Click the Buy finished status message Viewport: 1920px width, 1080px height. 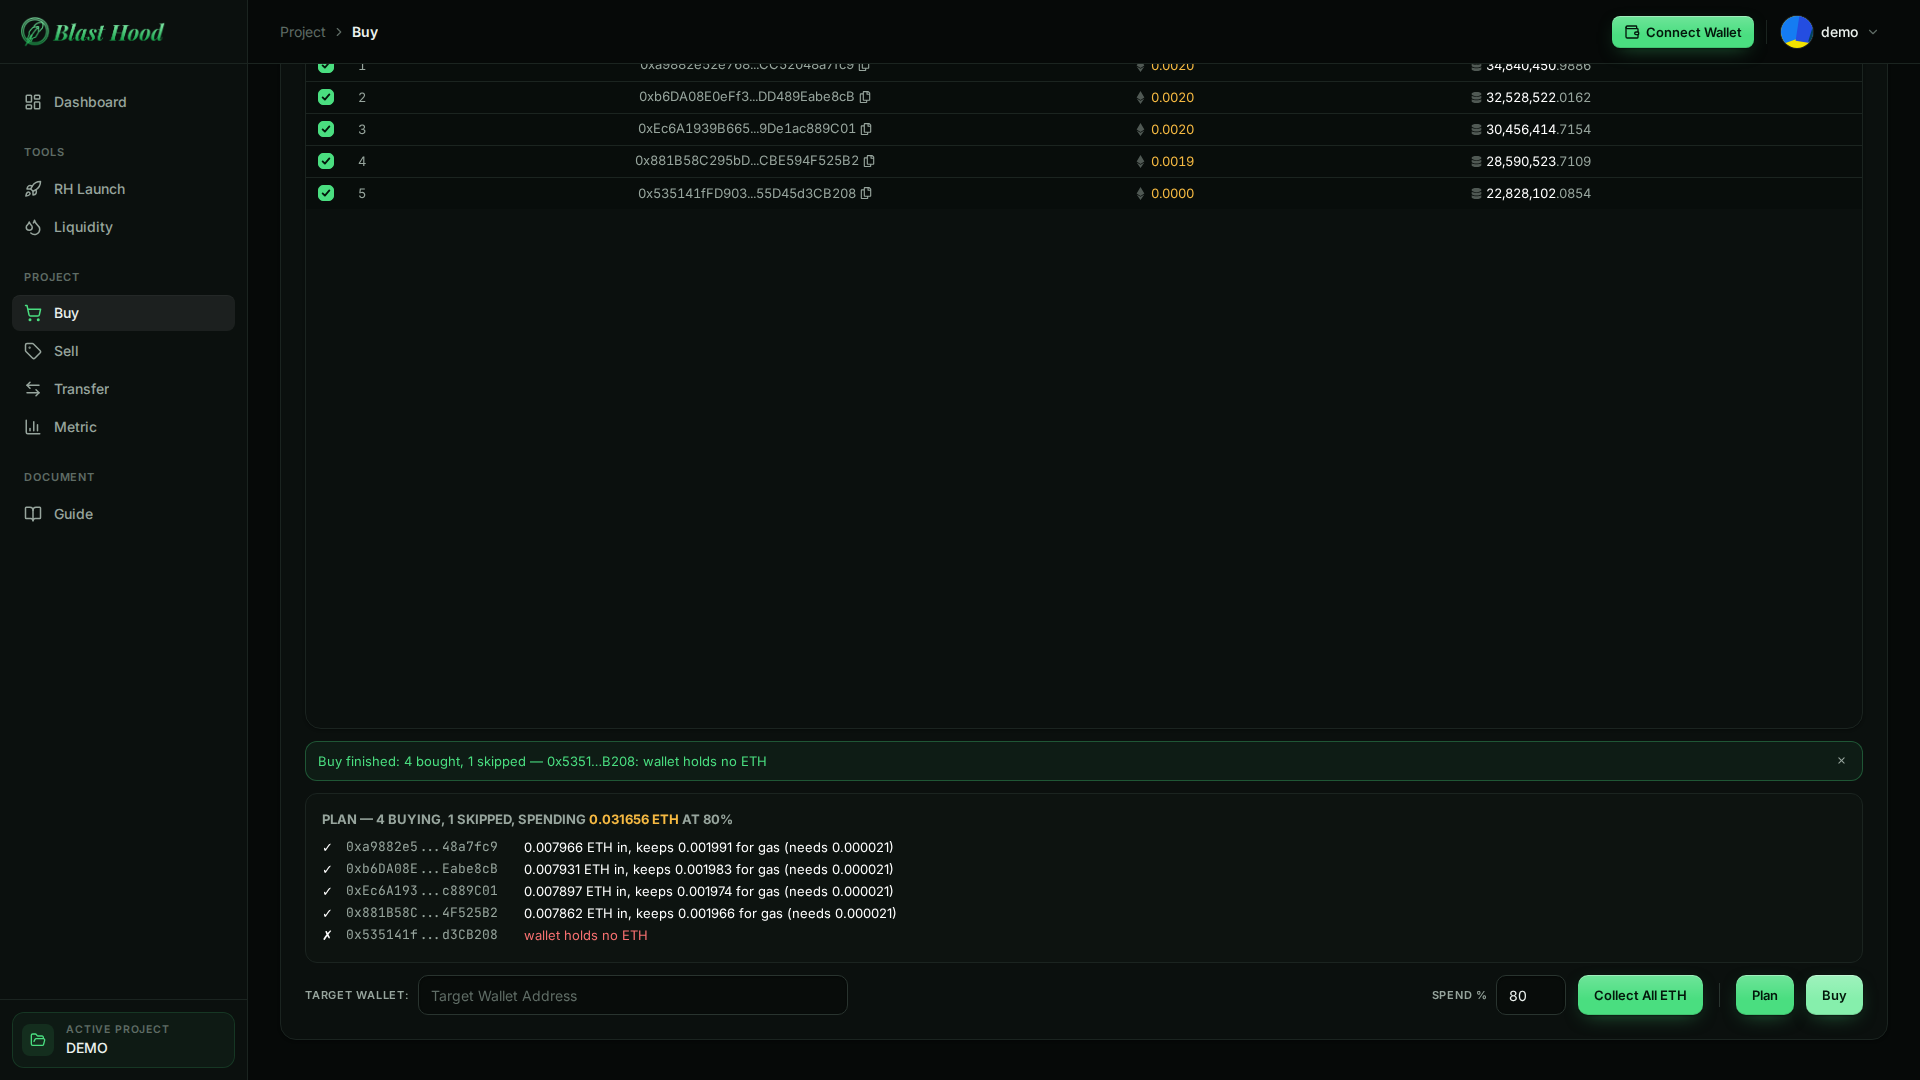coord(542,761)
